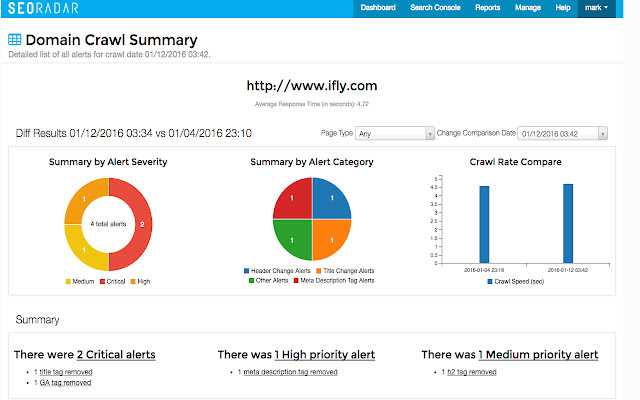
Task: Click the SEORadar logo
Action: click(43, 8)
